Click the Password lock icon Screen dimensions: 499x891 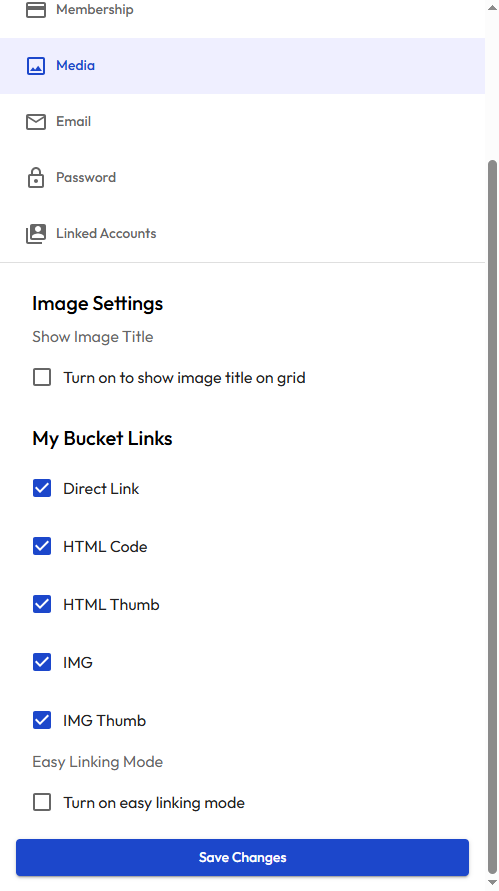[x=36, y=177]
